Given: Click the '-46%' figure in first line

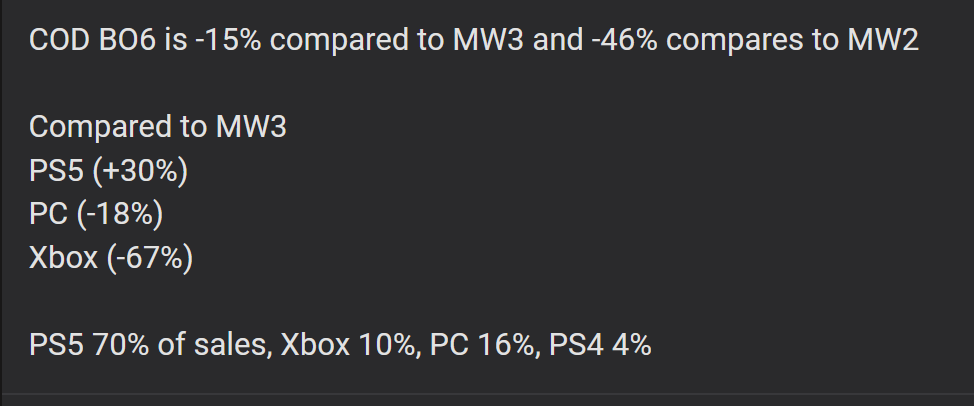Looking at the screenshot, I should [x=628, y=41].
